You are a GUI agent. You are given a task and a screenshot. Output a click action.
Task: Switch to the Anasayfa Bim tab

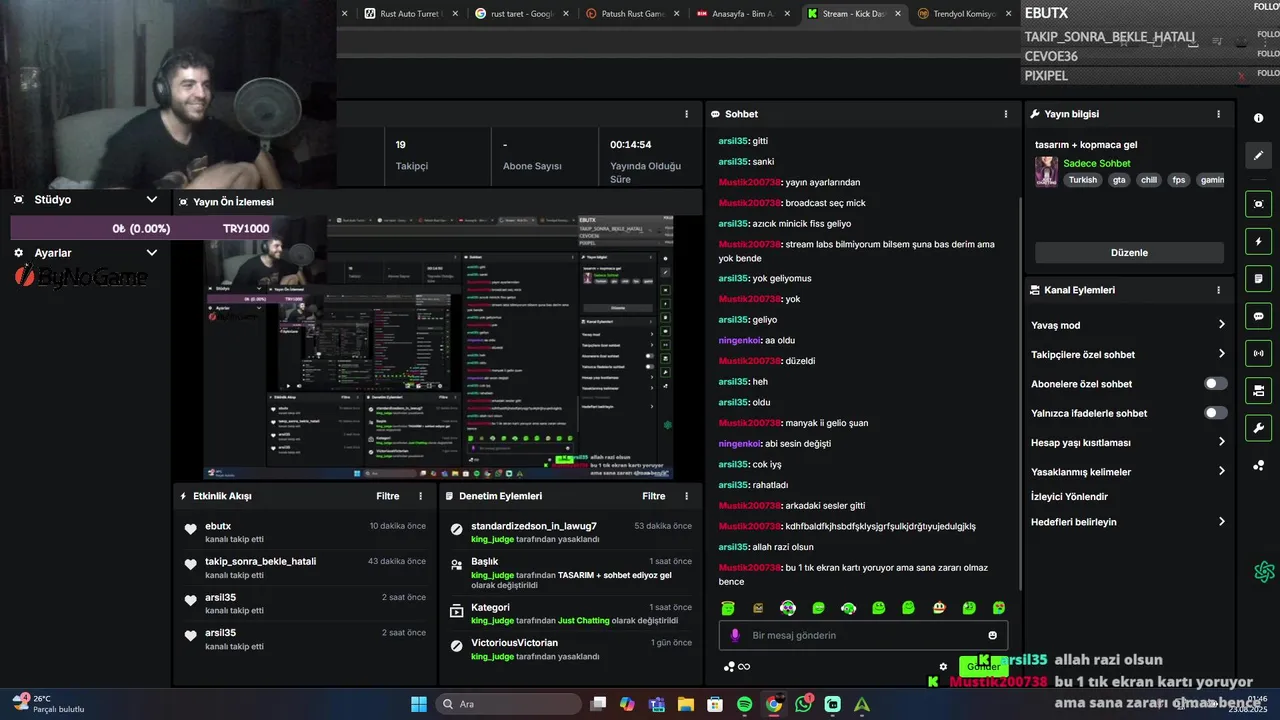[742, 14]
